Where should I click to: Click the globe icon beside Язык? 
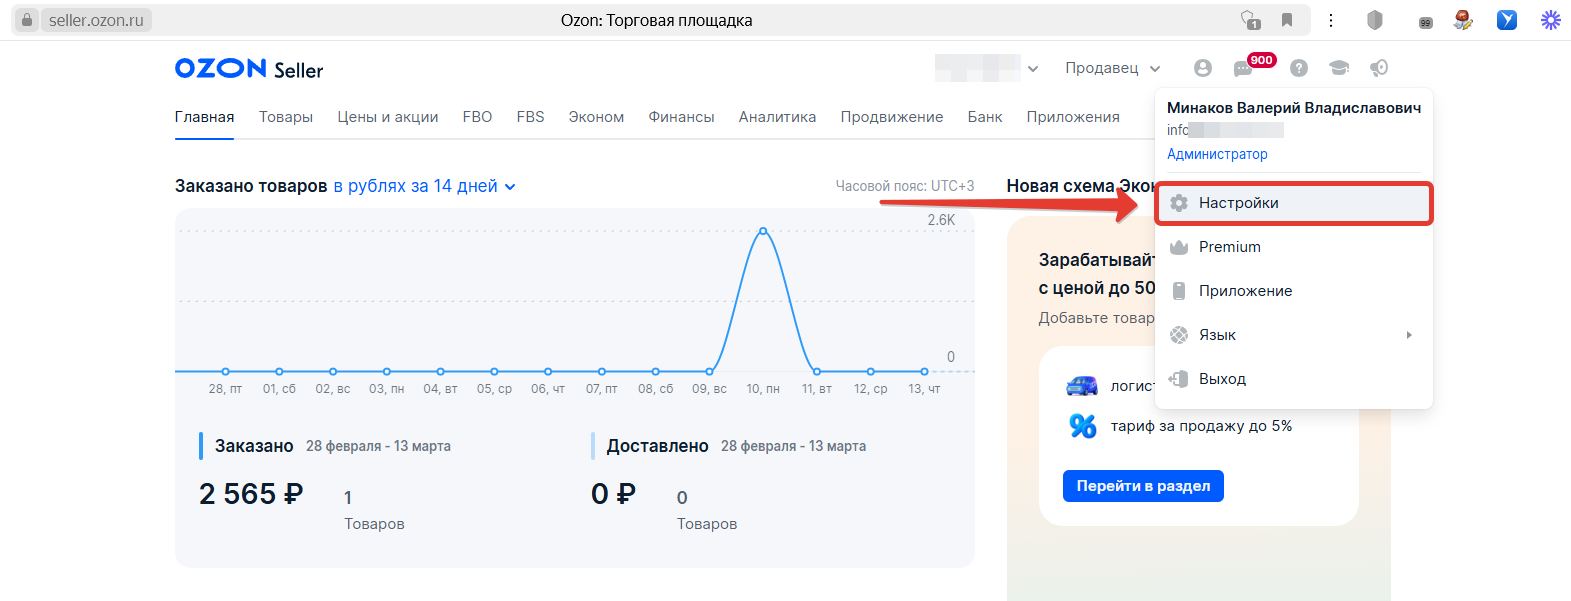coord(1179,335)
